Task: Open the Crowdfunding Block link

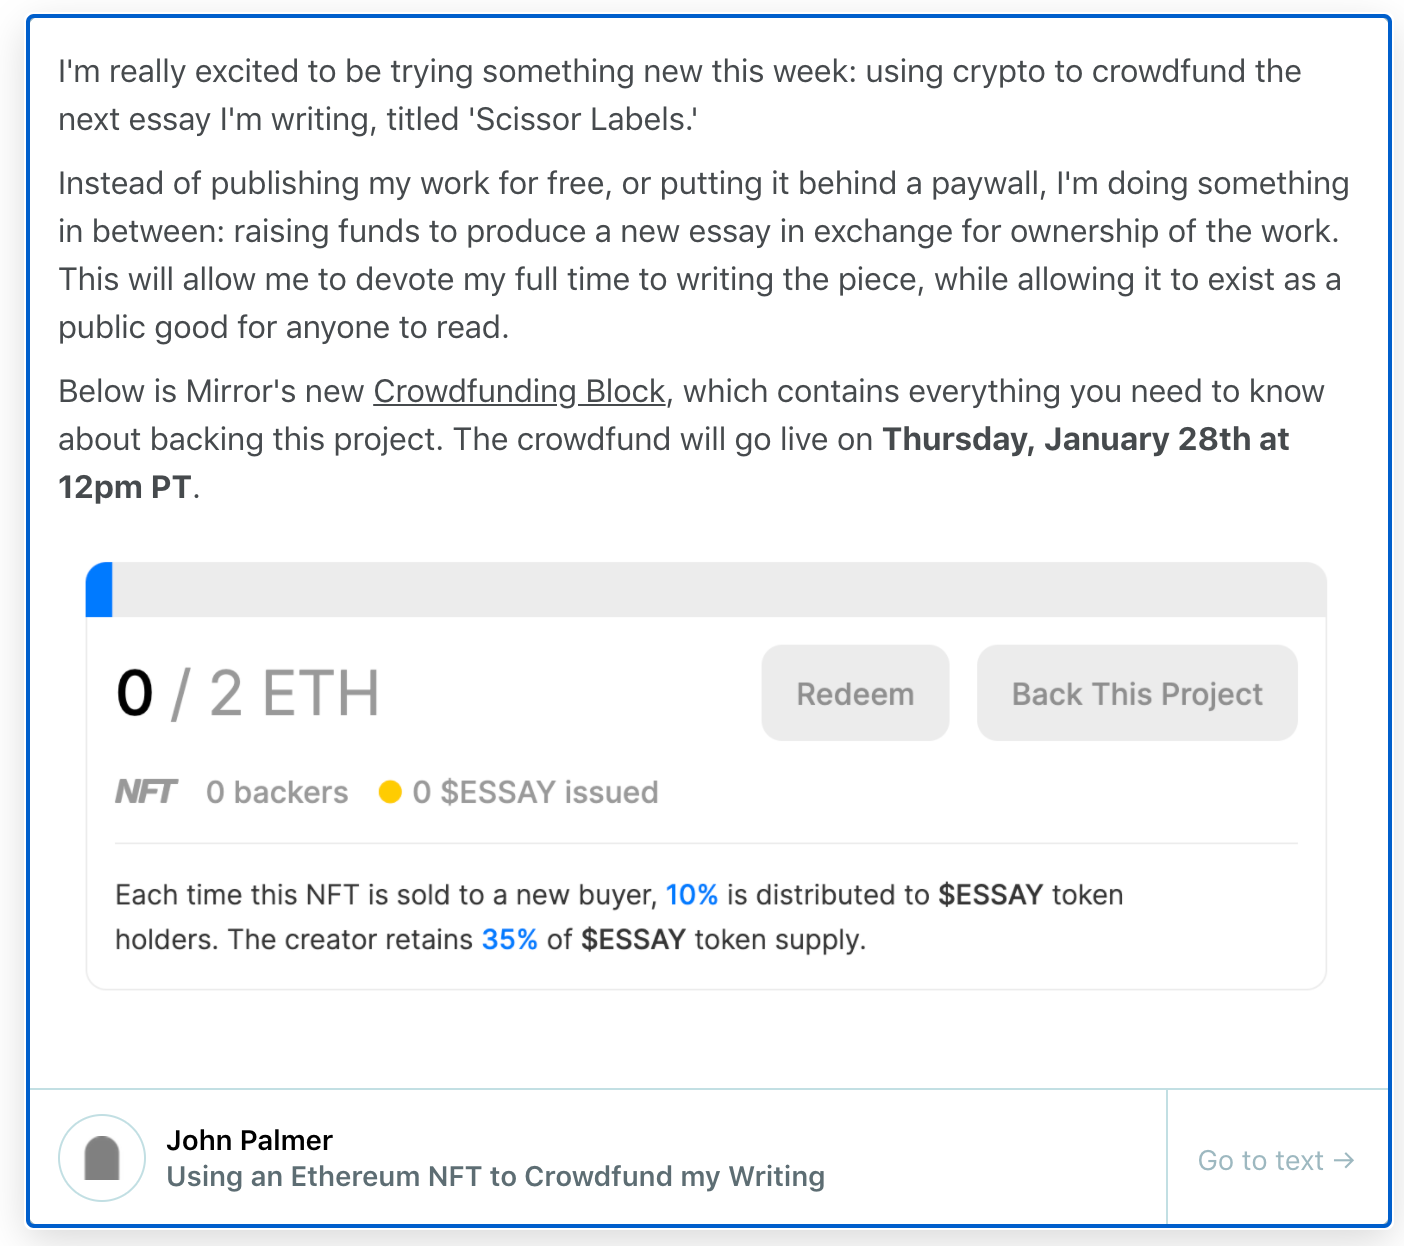Action: tap(519, 391)
